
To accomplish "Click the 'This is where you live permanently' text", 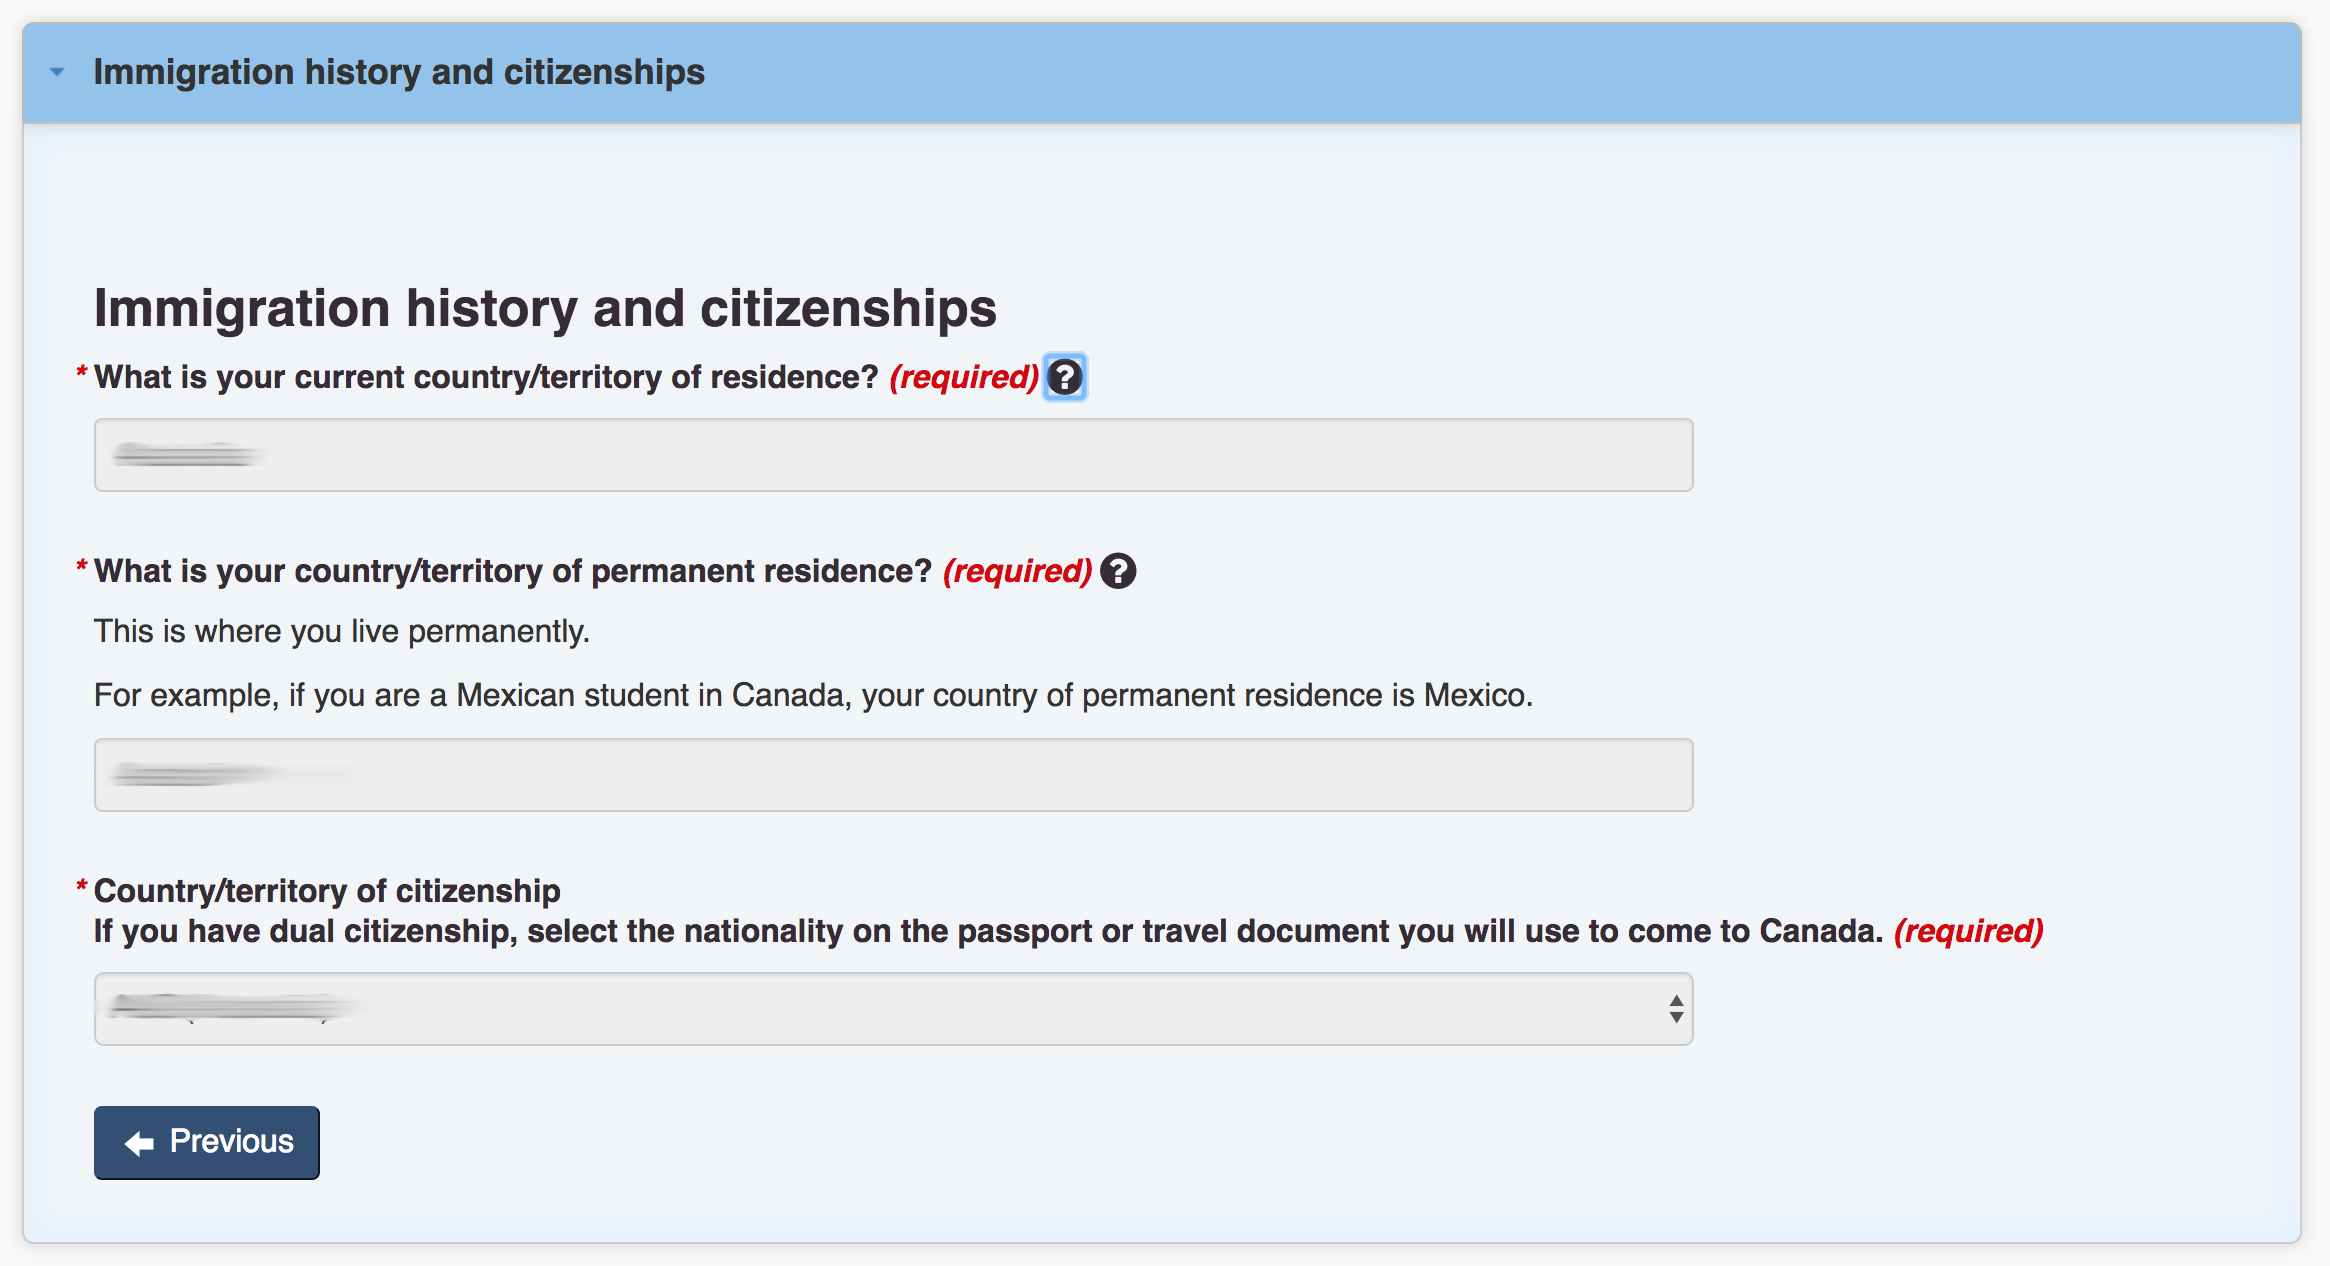I will coord(342,631).
